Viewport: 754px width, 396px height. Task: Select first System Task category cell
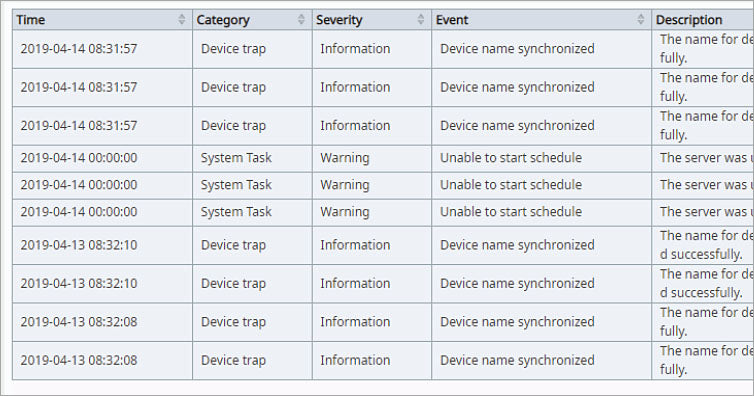pyautogui.click(x=252, y=158)
